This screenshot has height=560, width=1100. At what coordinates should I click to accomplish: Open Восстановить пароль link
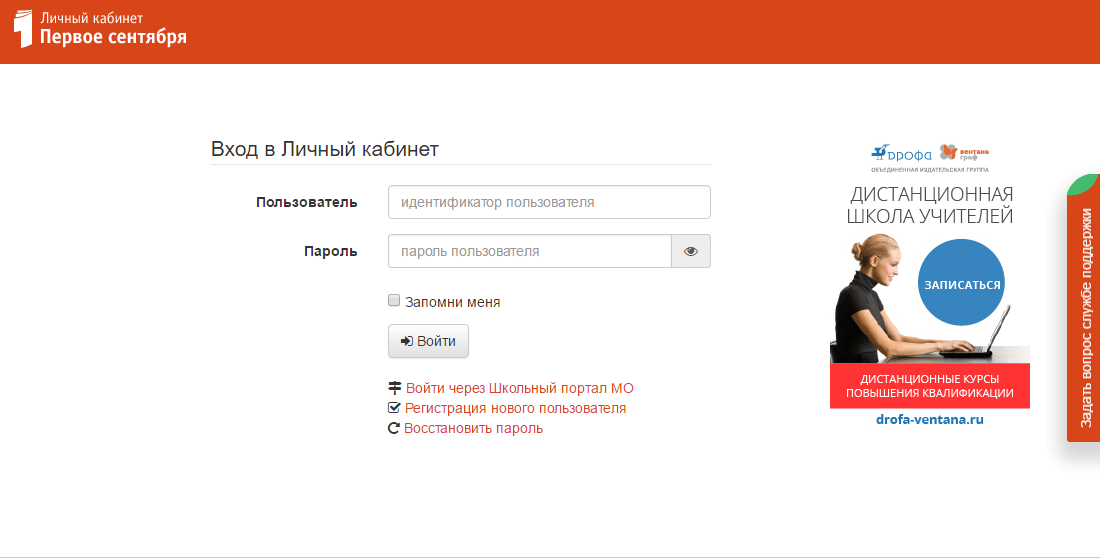pos(474,428)
